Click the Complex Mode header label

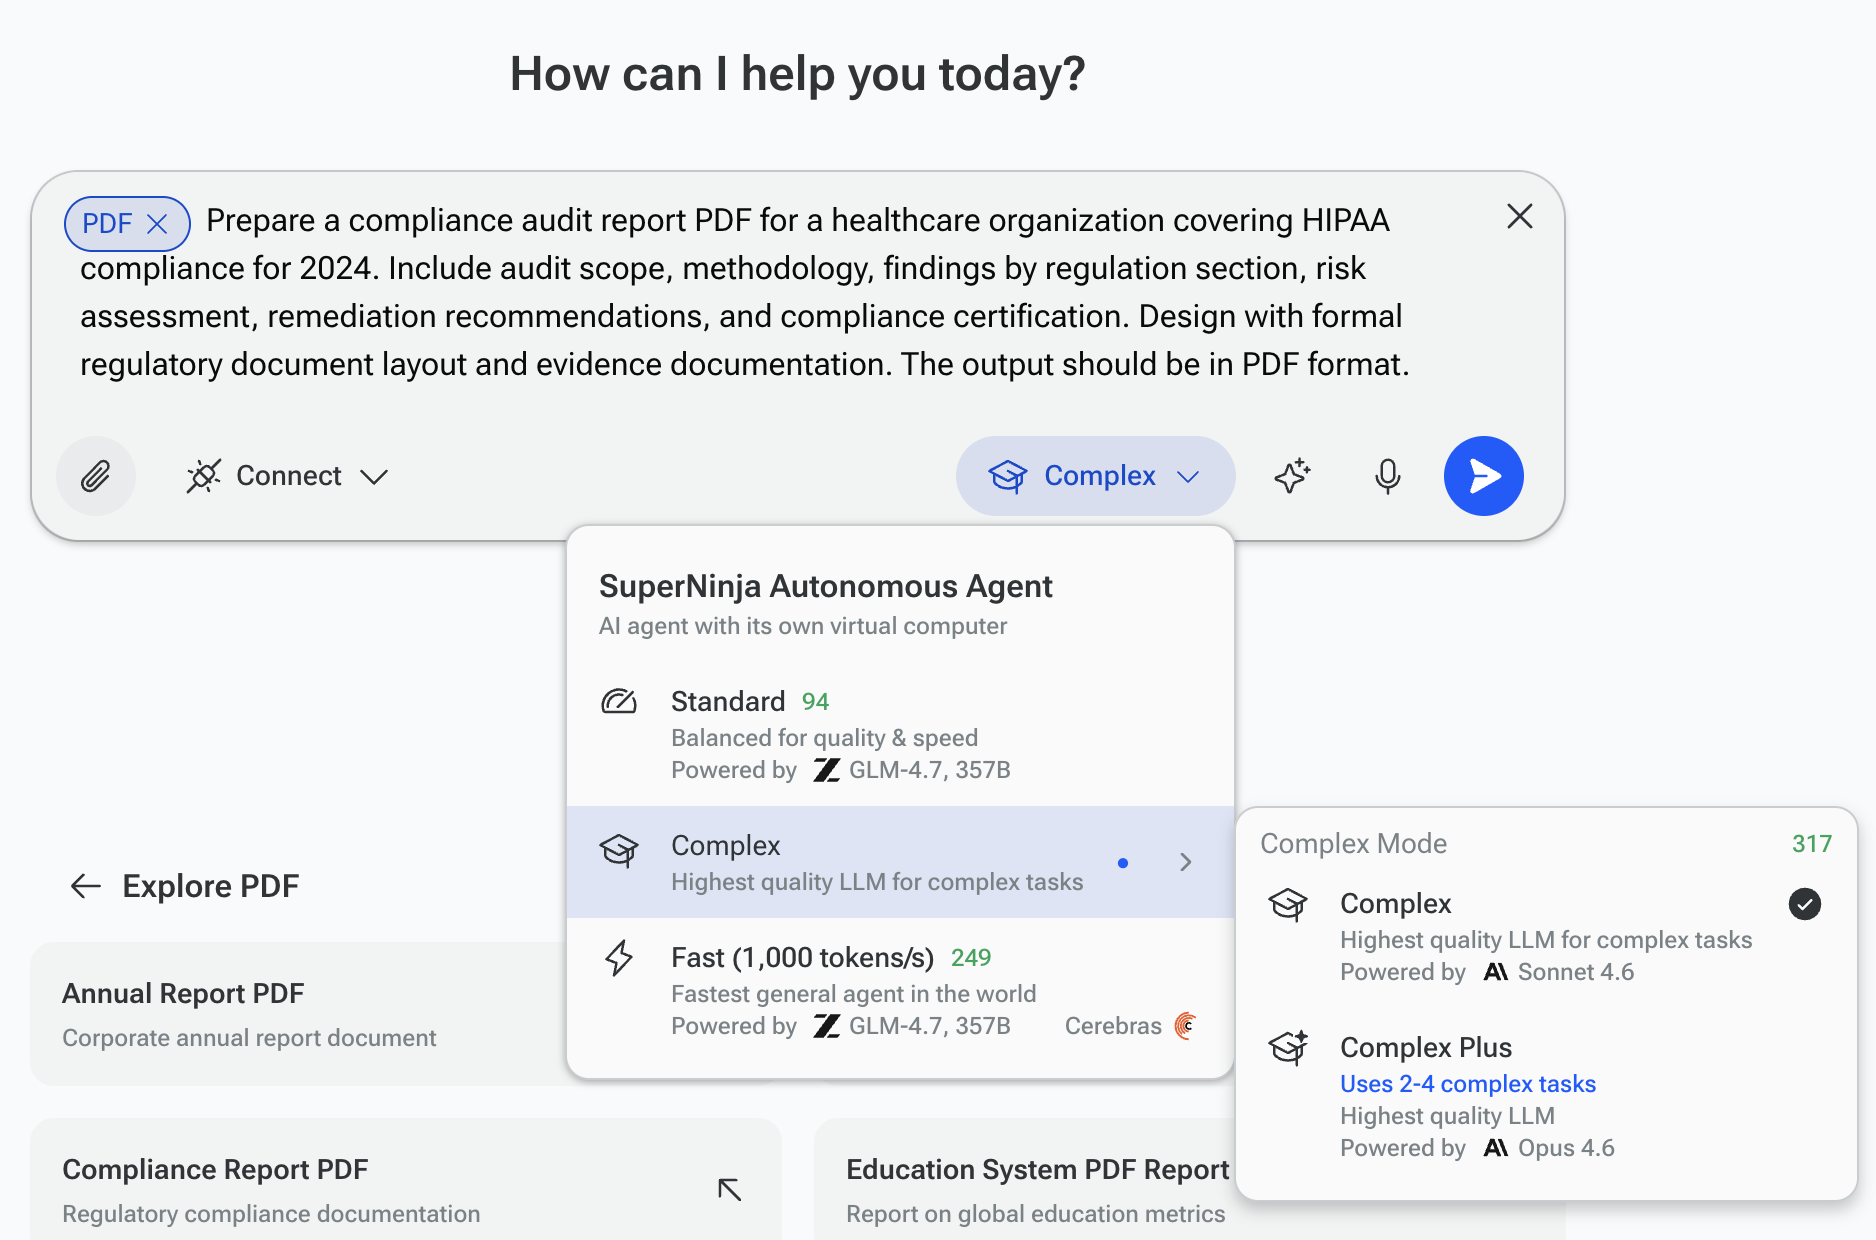(1353, 844)
